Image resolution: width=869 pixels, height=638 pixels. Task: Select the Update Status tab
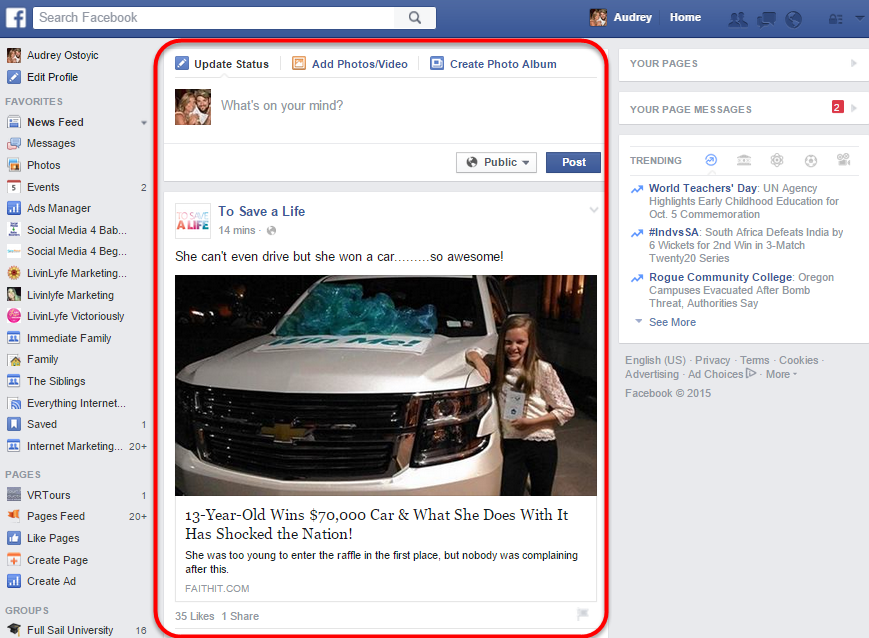click(222, 64)
